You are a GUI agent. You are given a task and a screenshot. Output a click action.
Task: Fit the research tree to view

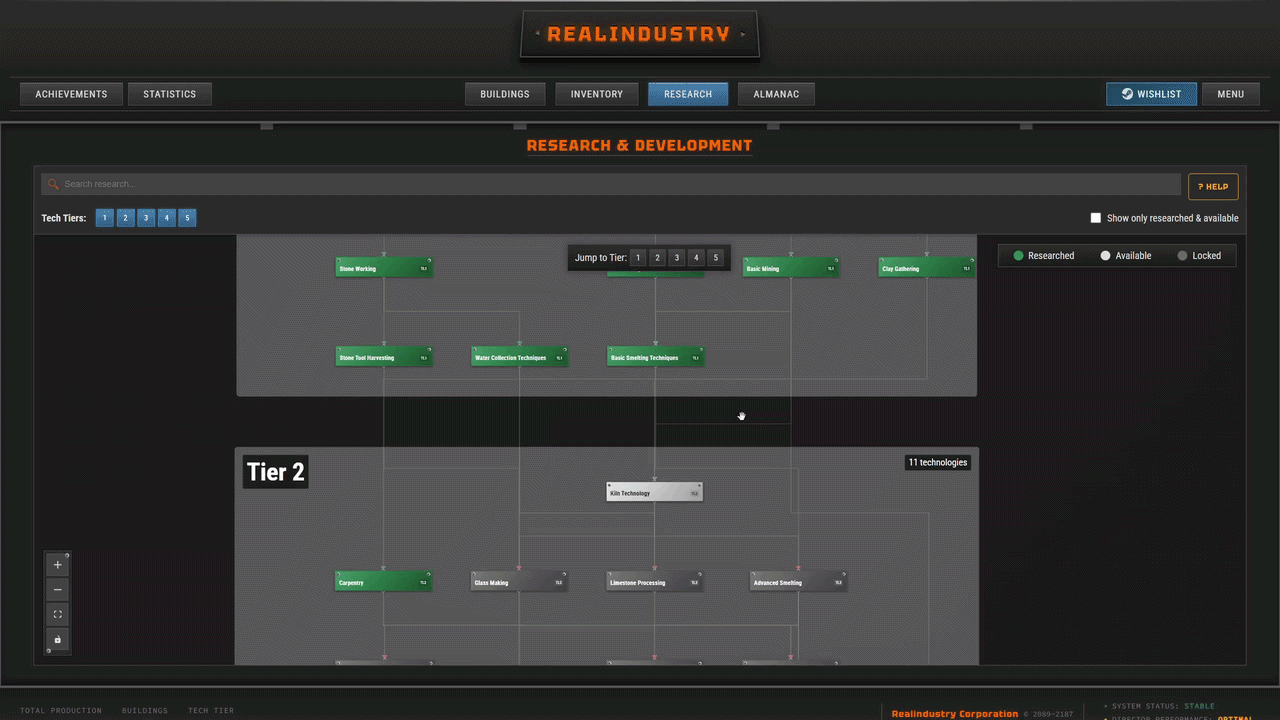pyautogui.click(x=57, y=615)
